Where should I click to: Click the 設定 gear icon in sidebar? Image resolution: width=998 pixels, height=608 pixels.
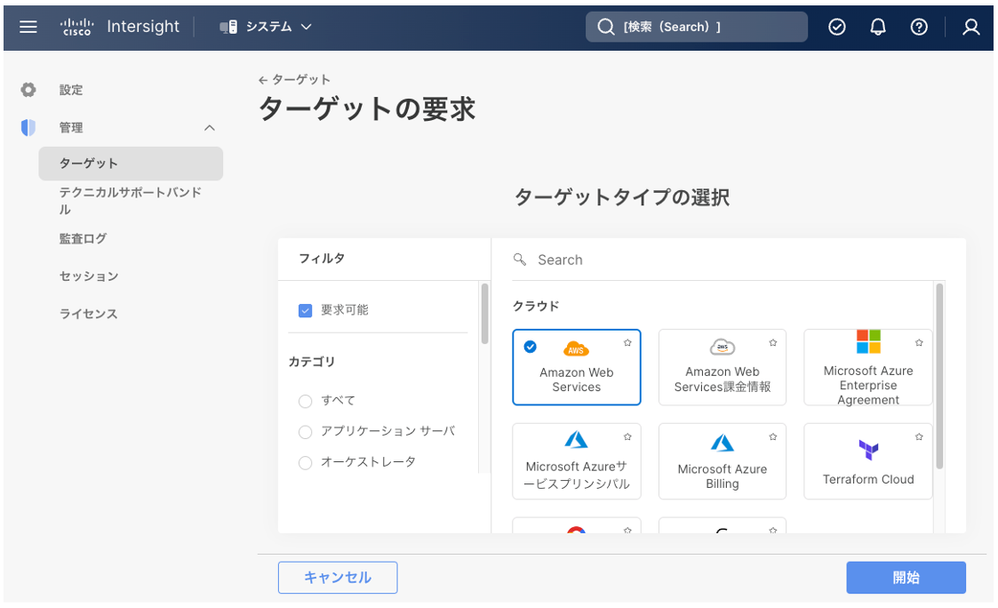[28, 90]
